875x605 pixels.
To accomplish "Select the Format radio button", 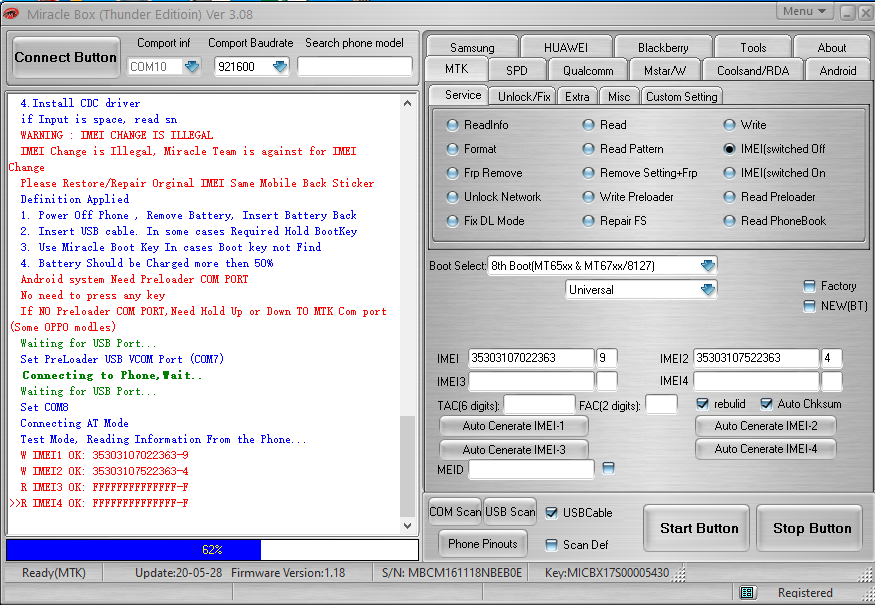I will [452, 149].
